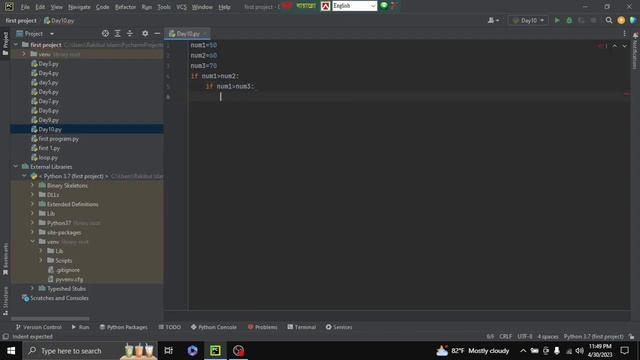Viewport: 640px width, 360px height.
Task: Open the Notifications side panel
Action: (x=635, y=51)
